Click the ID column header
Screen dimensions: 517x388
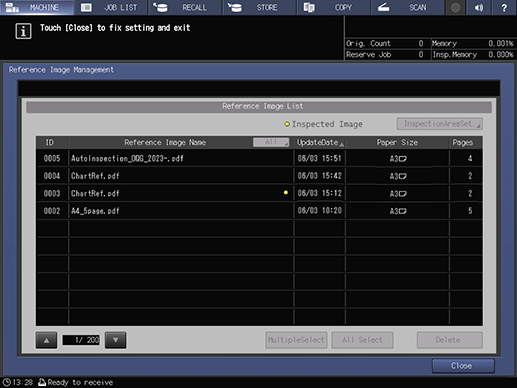[x=50, y=143]
